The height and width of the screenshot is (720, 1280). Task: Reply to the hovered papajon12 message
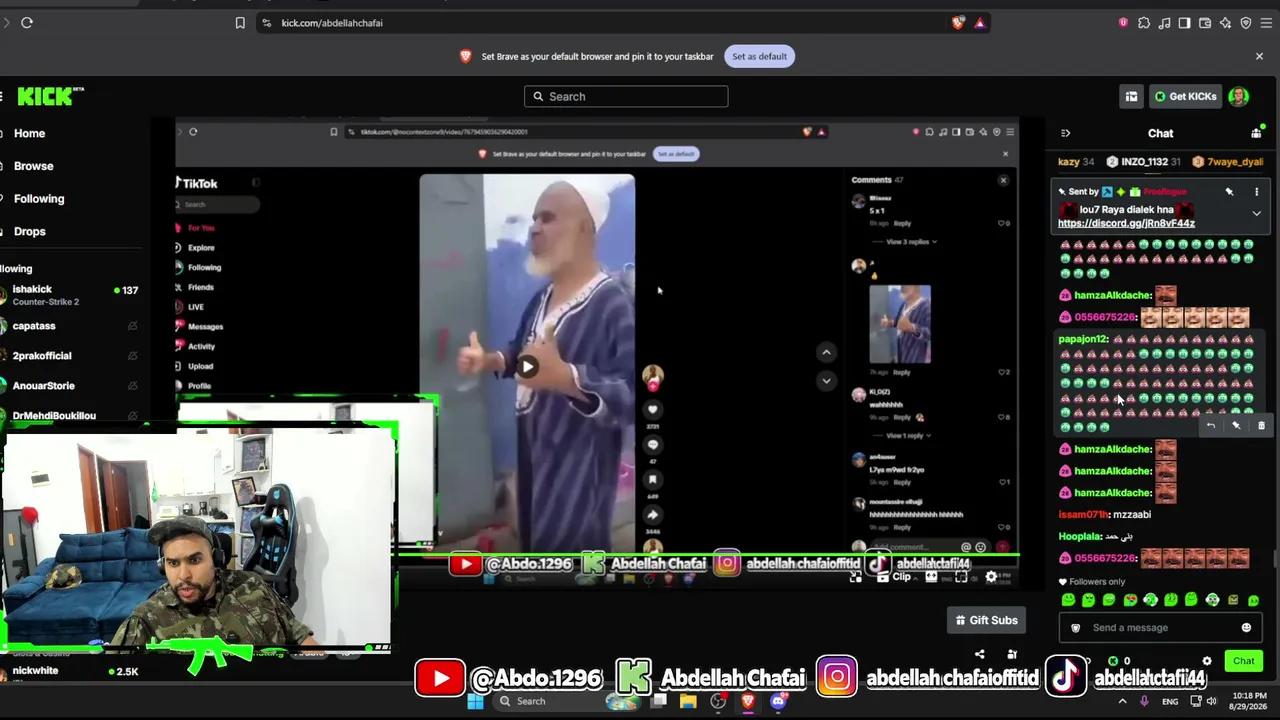pos(1210,426)
